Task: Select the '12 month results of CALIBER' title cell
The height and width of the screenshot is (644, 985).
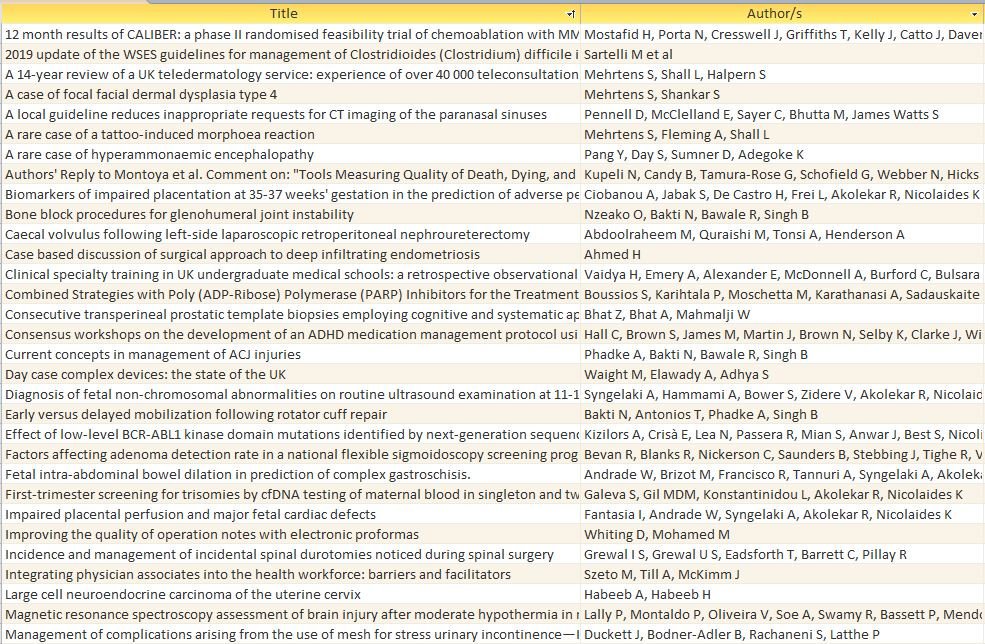Action: 291,35
